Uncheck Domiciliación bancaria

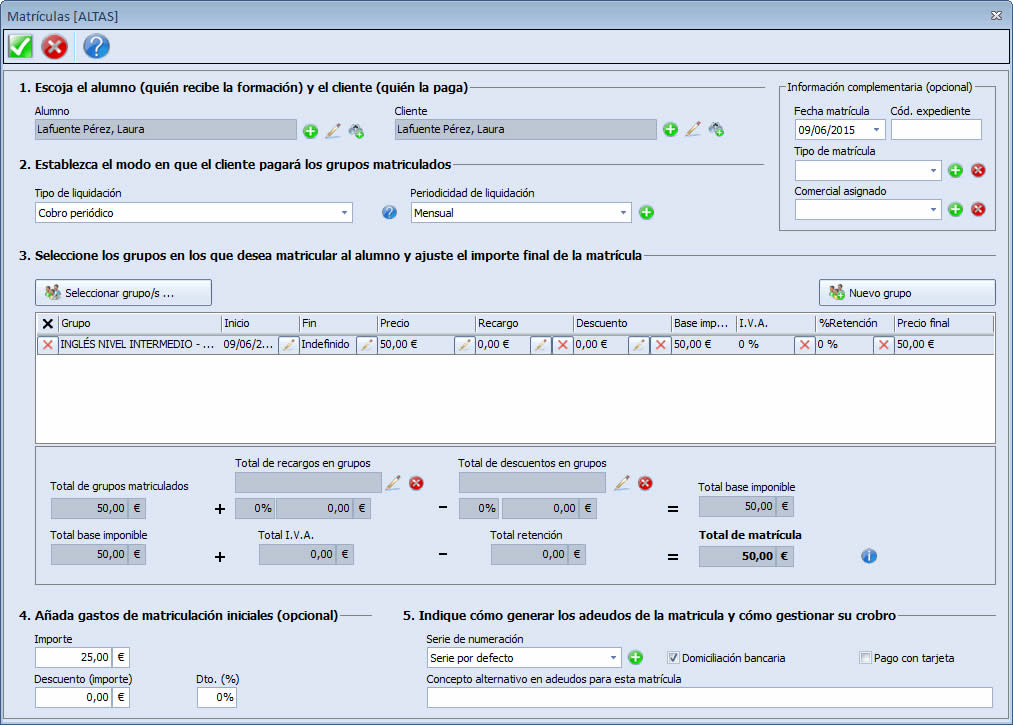coord(673,658)
